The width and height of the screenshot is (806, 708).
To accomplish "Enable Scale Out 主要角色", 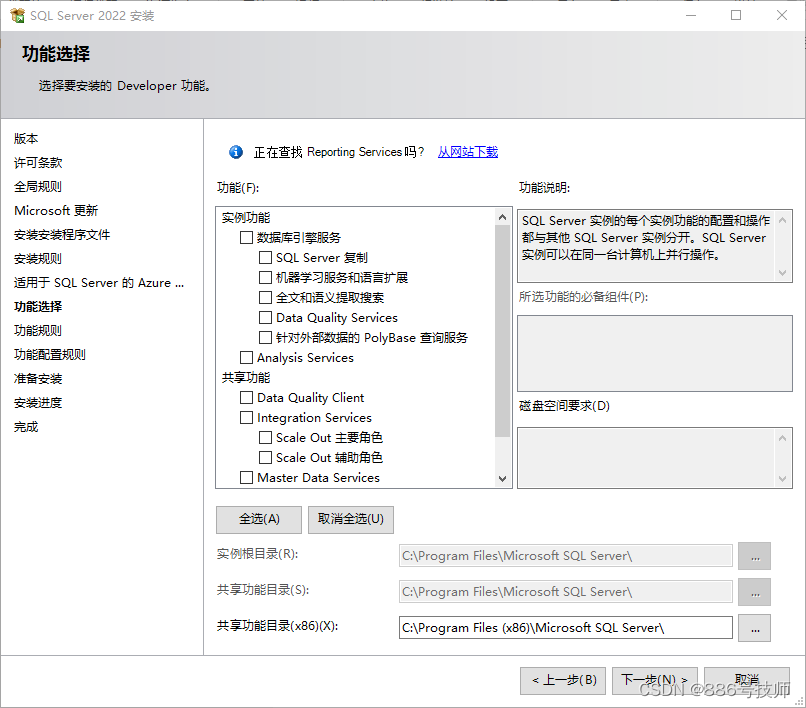I will click(265, 437).
